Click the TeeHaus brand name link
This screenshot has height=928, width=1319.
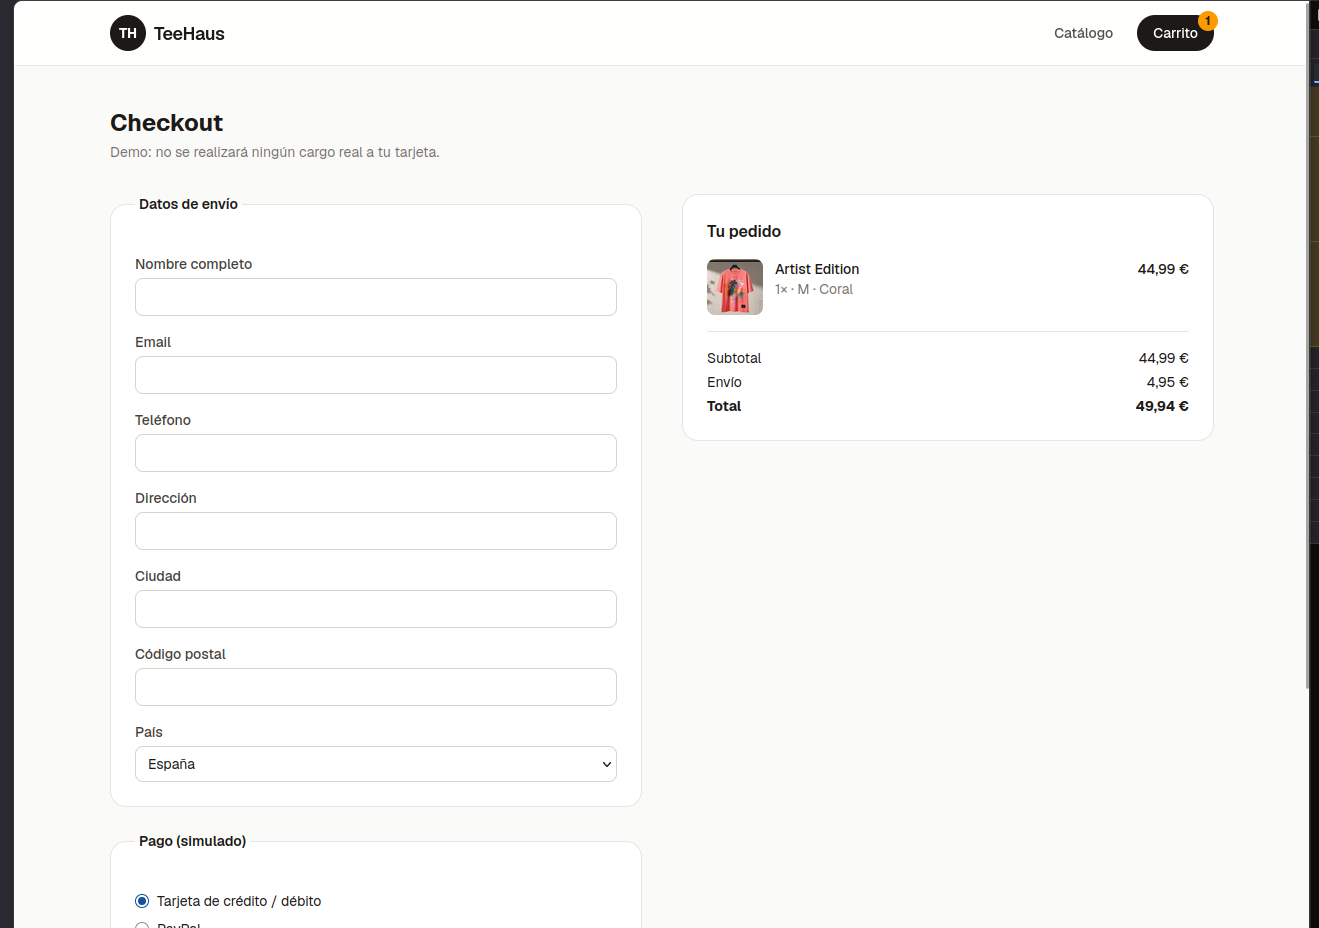click(x=189, y=34)
